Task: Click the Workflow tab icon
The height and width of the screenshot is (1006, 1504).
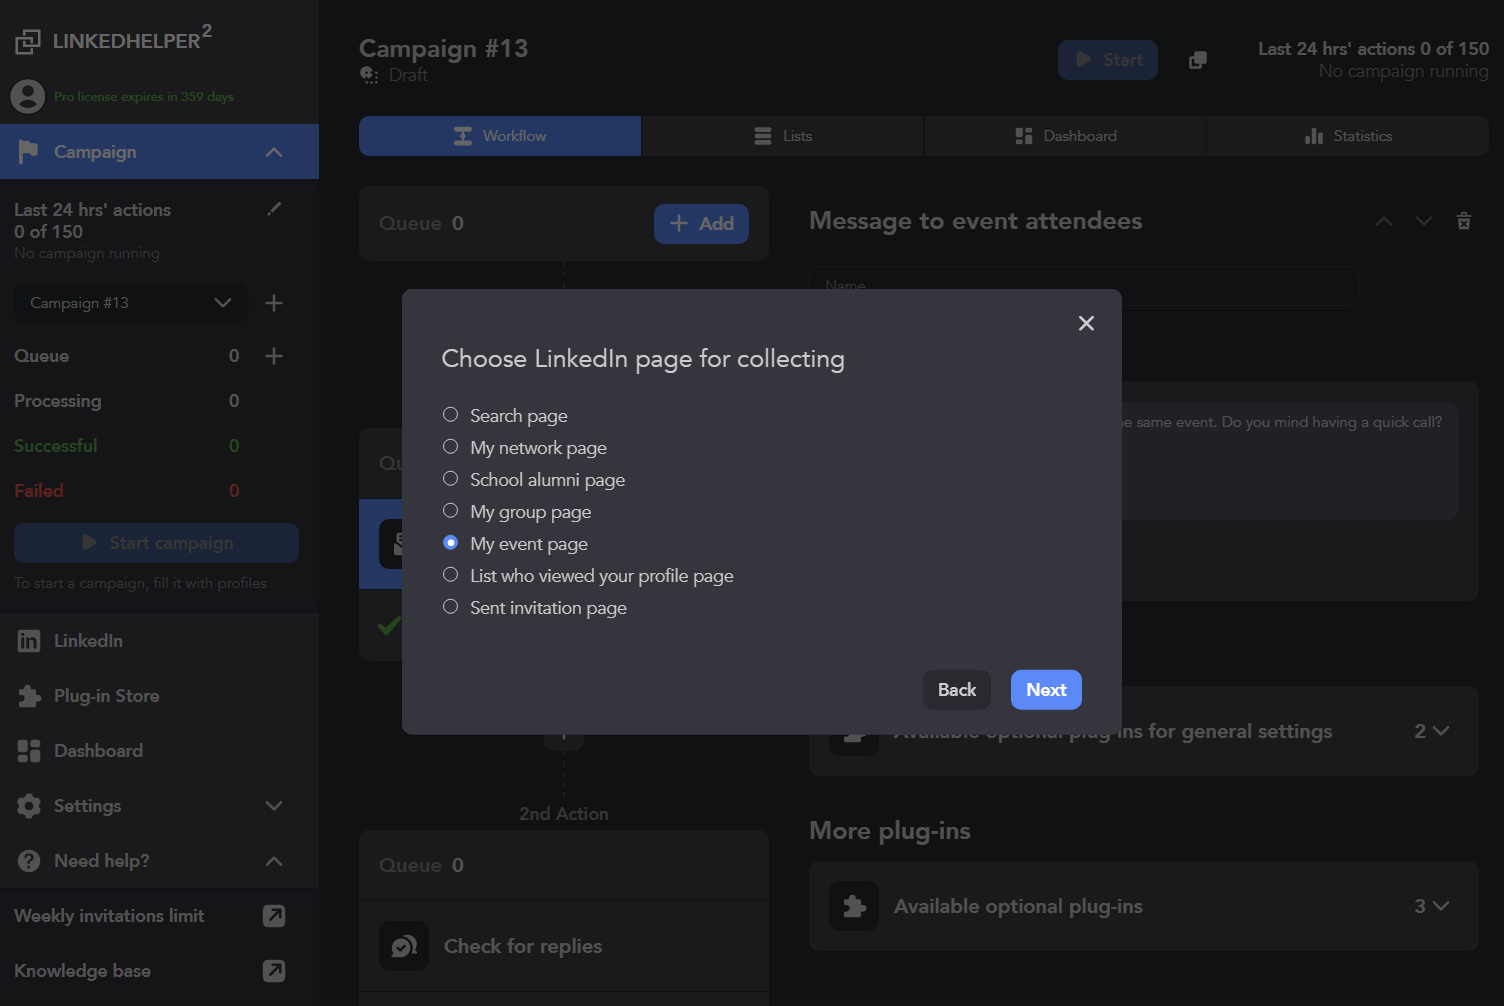Action: click(463, 136)
